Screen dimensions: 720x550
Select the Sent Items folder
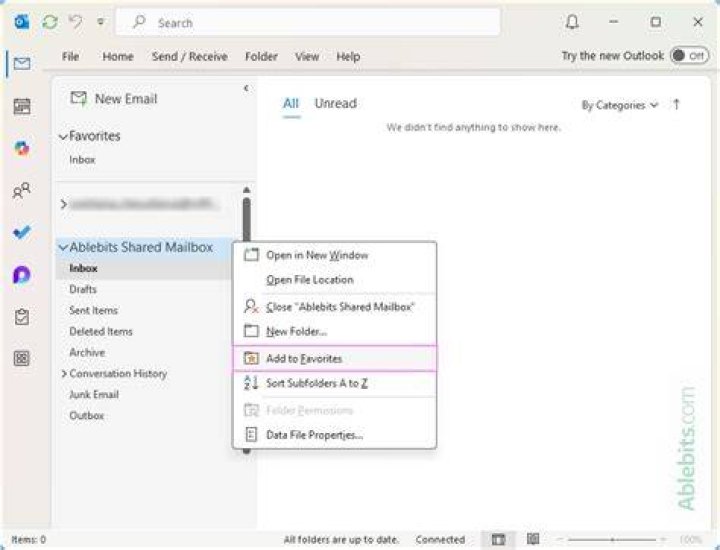click(x=93, y=310)
